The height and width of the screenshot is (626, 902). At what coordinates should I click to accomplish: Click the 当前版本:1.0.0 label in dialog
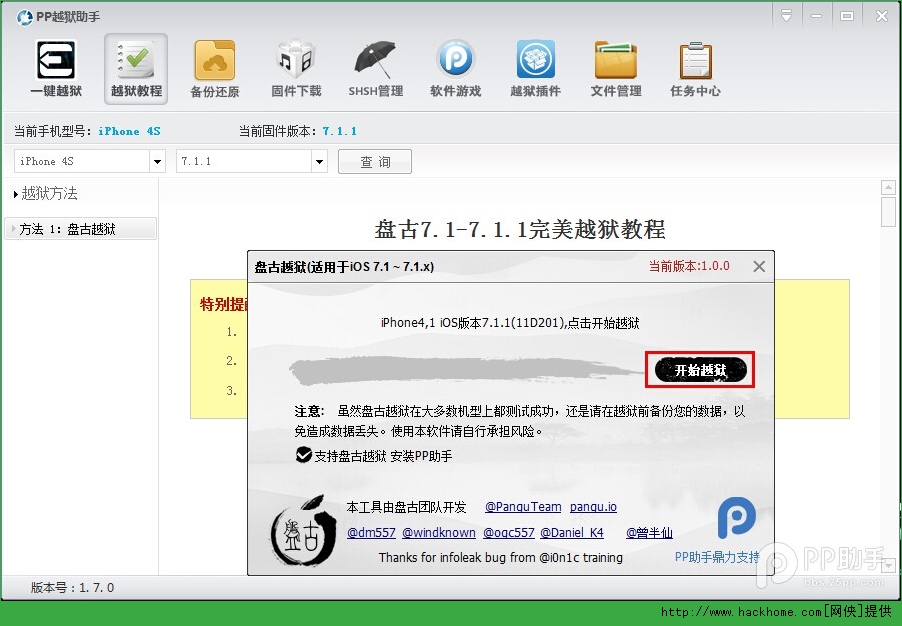(x=689, y=266)
